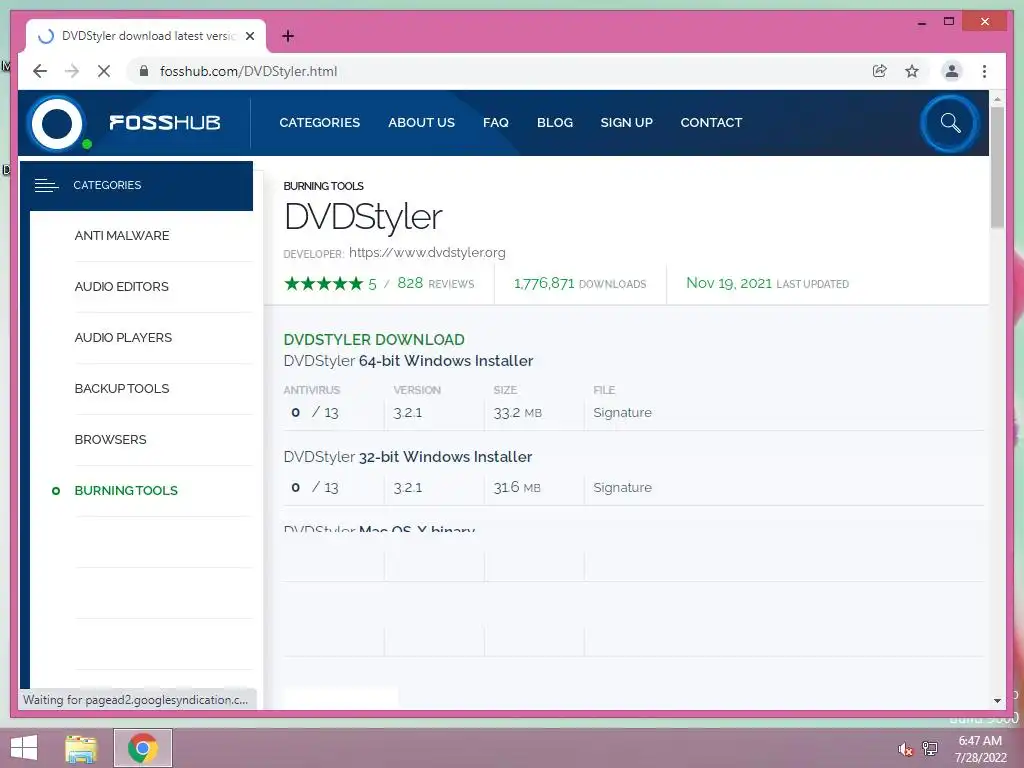This screenshot has height=768, width=1024.
Task: Click Chrome icon in taskbar
Action: pos(143,748)
